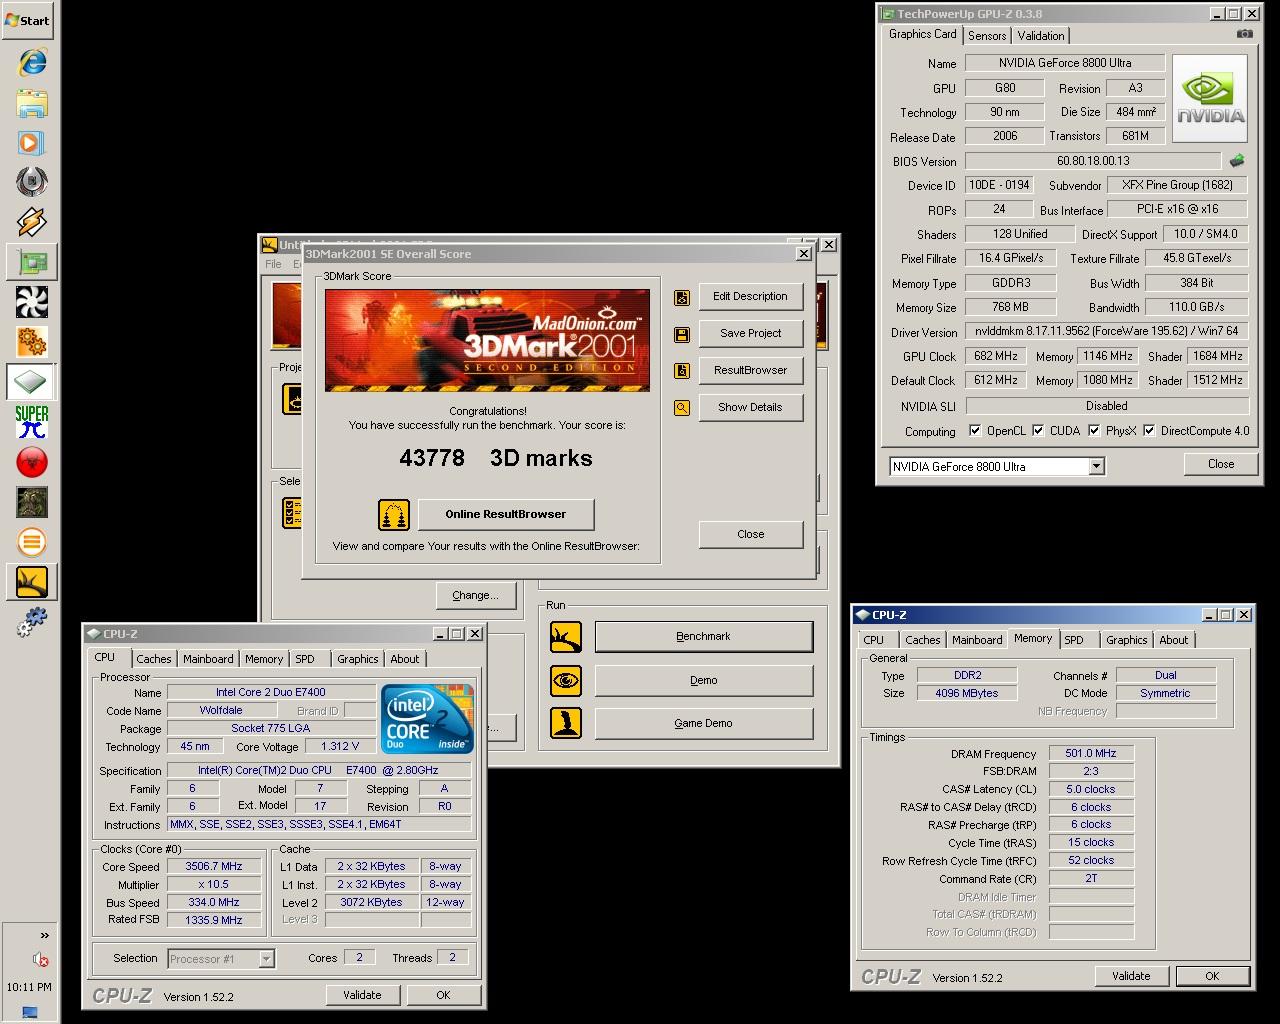Screen dimensions: 1280x1024
Task: Click the floppy disk Save Project icon
Action: 682,334
